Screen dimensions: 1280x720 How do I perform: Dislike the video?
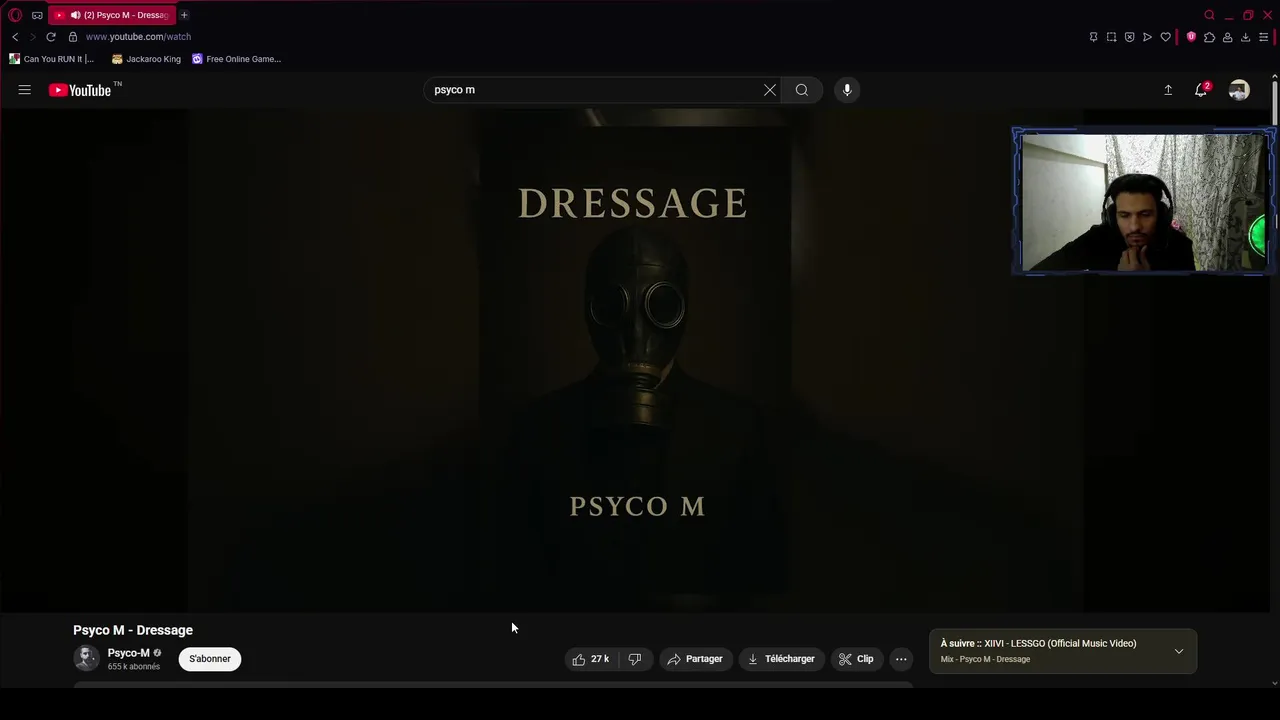(635, 659)
